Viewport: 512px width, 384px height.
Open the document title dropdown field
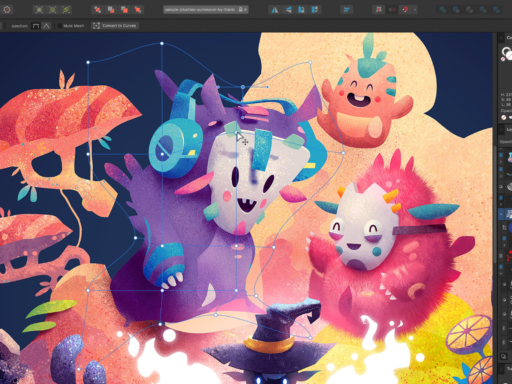(206, 10)
